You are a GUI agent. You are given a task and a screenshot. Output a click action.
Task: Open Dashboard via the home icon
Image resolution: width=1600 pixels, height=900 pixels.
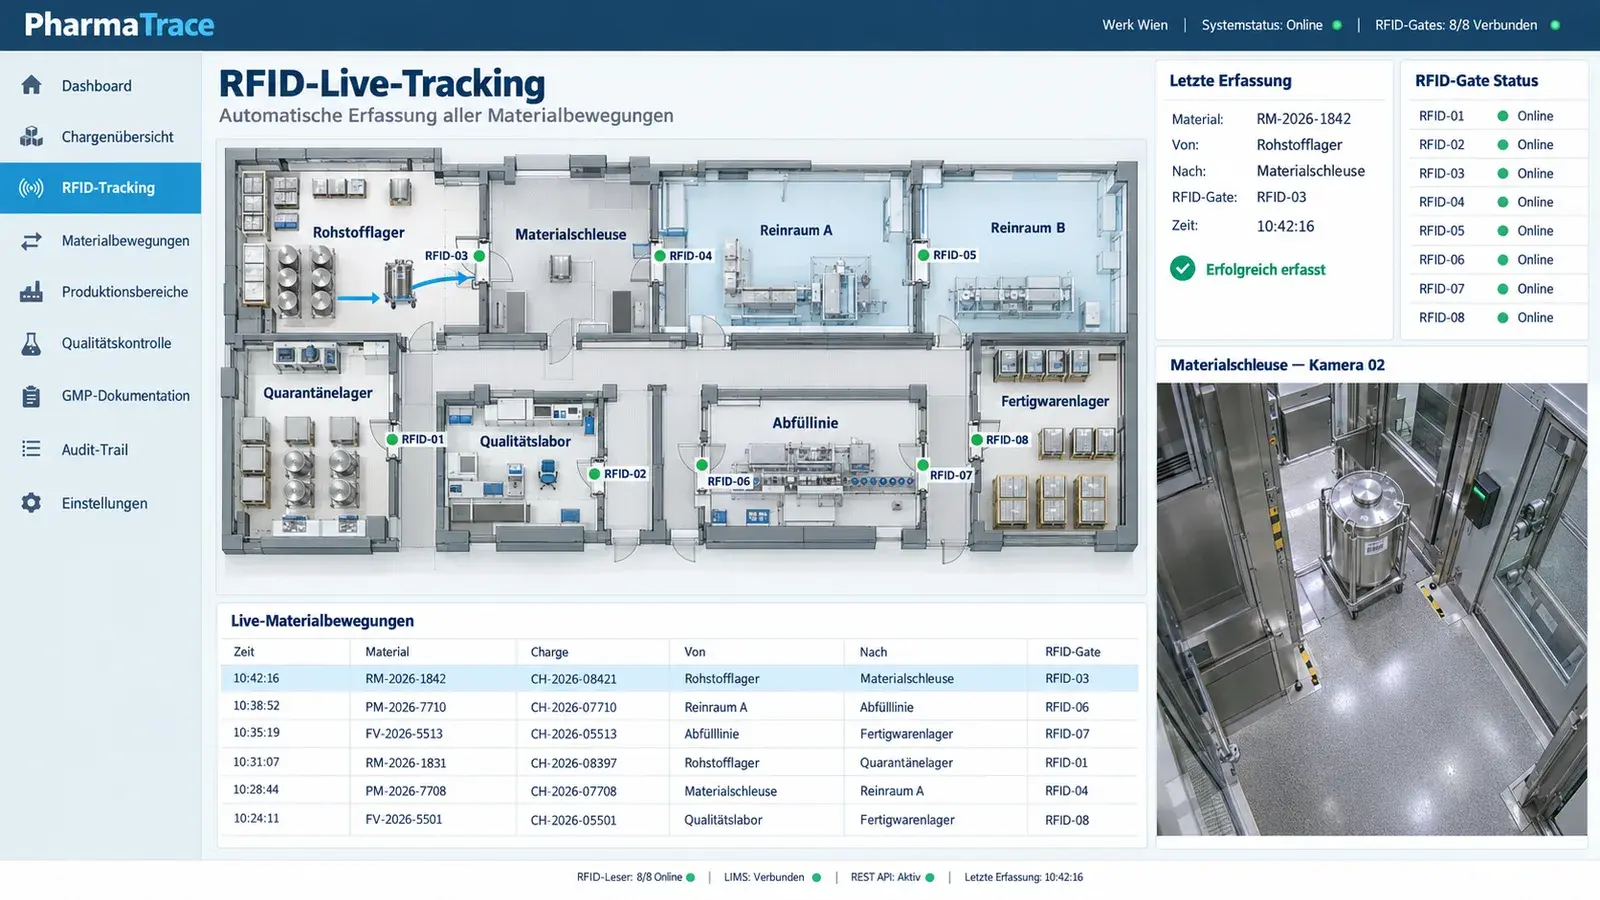coord(31,85)
